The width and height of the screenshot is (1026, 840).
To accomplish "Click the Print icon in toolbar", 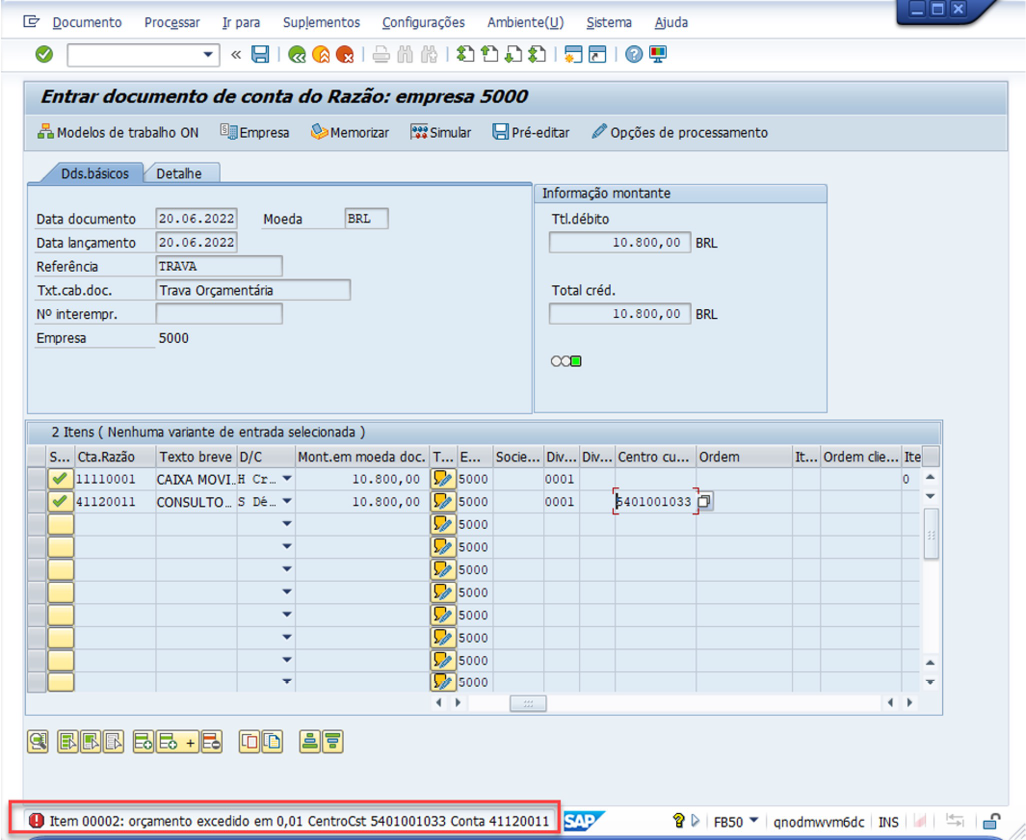I will click(381, 55).
